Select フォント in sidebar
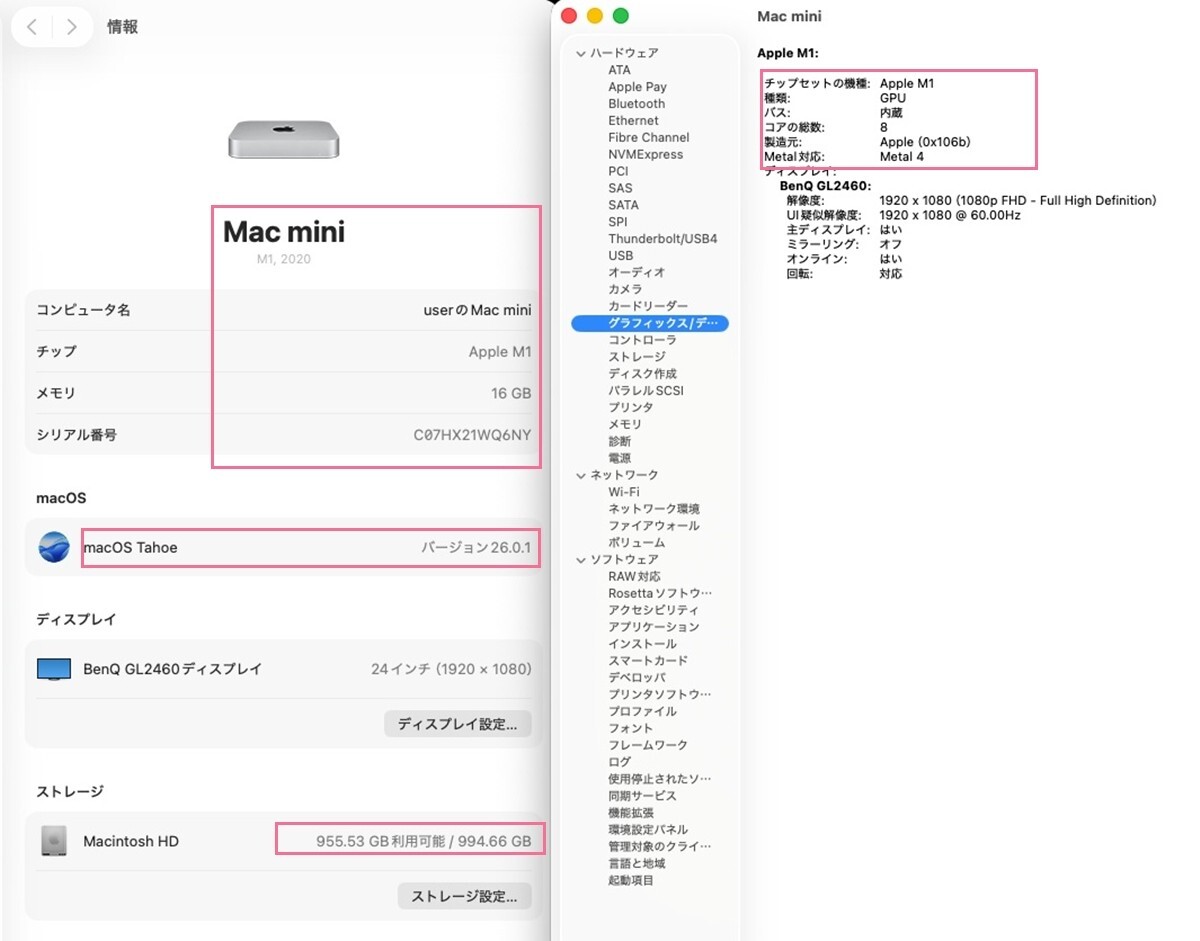The height and width of the screenshot is (941, 1200). tap(630, 729)
